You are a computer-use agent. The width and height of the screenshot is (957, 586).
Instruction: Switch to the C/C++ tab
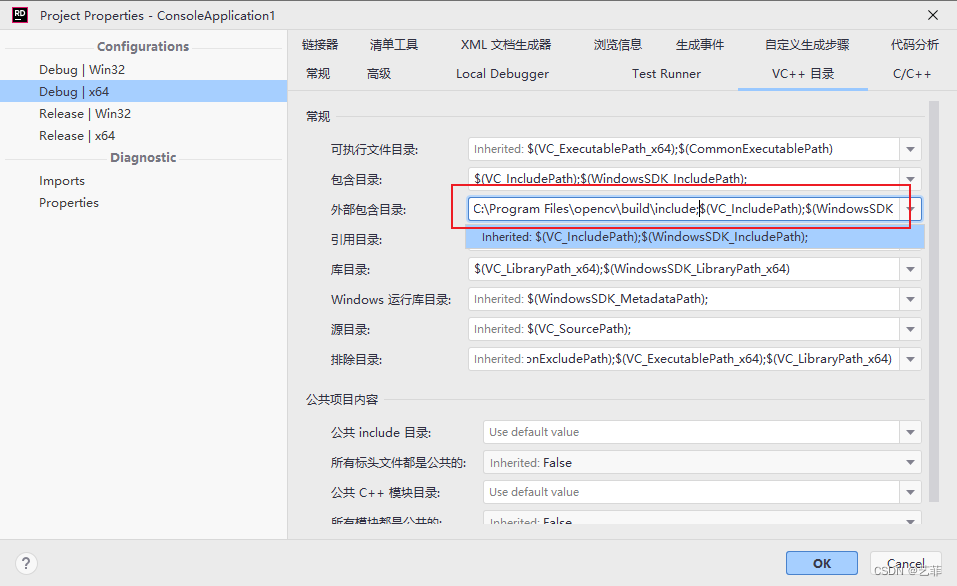[x=911, y=74]
